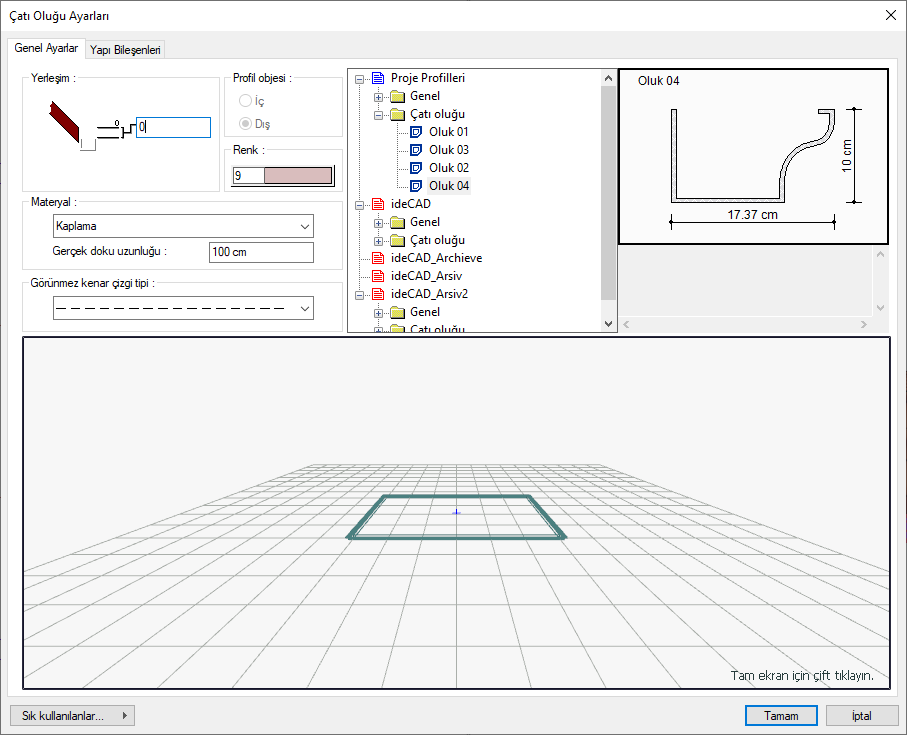Open the Sık kullanılanlar menu button
The width and height of the screenshot is (907, 735).
pyautogui.click(x=71, y=716)
